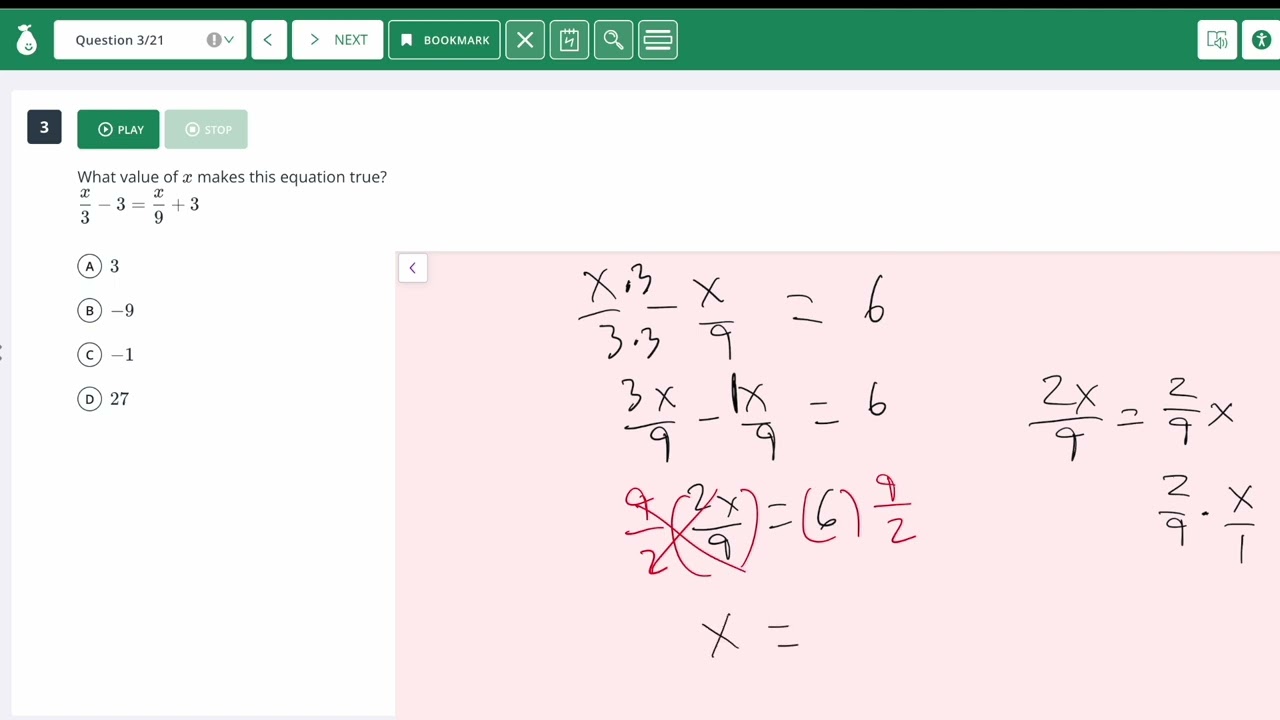Click the NEXT button
This screenshot has height=720, width=1280.
click(x=337, y=40)
